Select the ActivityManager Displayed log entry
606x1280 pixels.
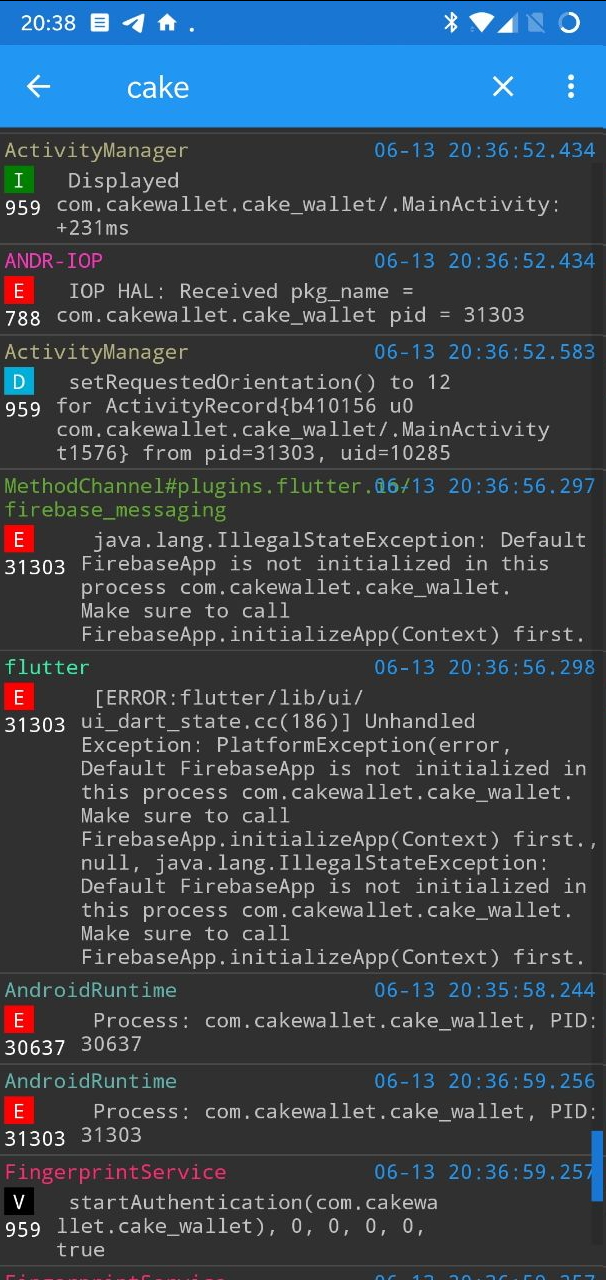[x=300, y=190]
